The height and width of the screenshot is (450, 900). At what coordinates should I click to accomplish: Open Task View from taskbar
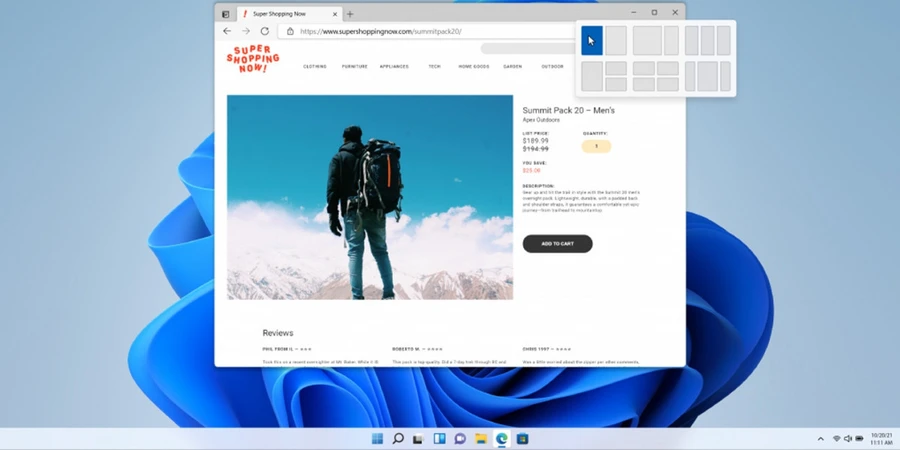pyautogui.click(x=418, y=439)
